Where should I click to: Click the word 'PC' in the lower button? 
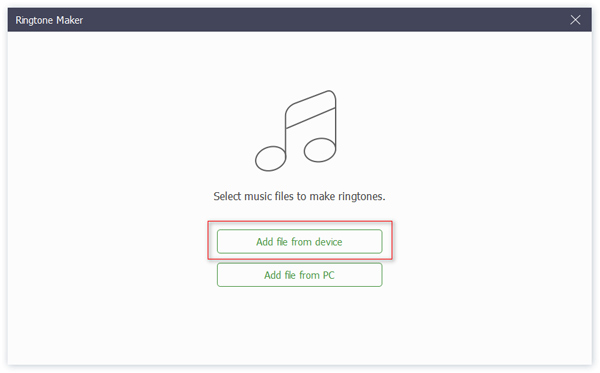[328, 275]
